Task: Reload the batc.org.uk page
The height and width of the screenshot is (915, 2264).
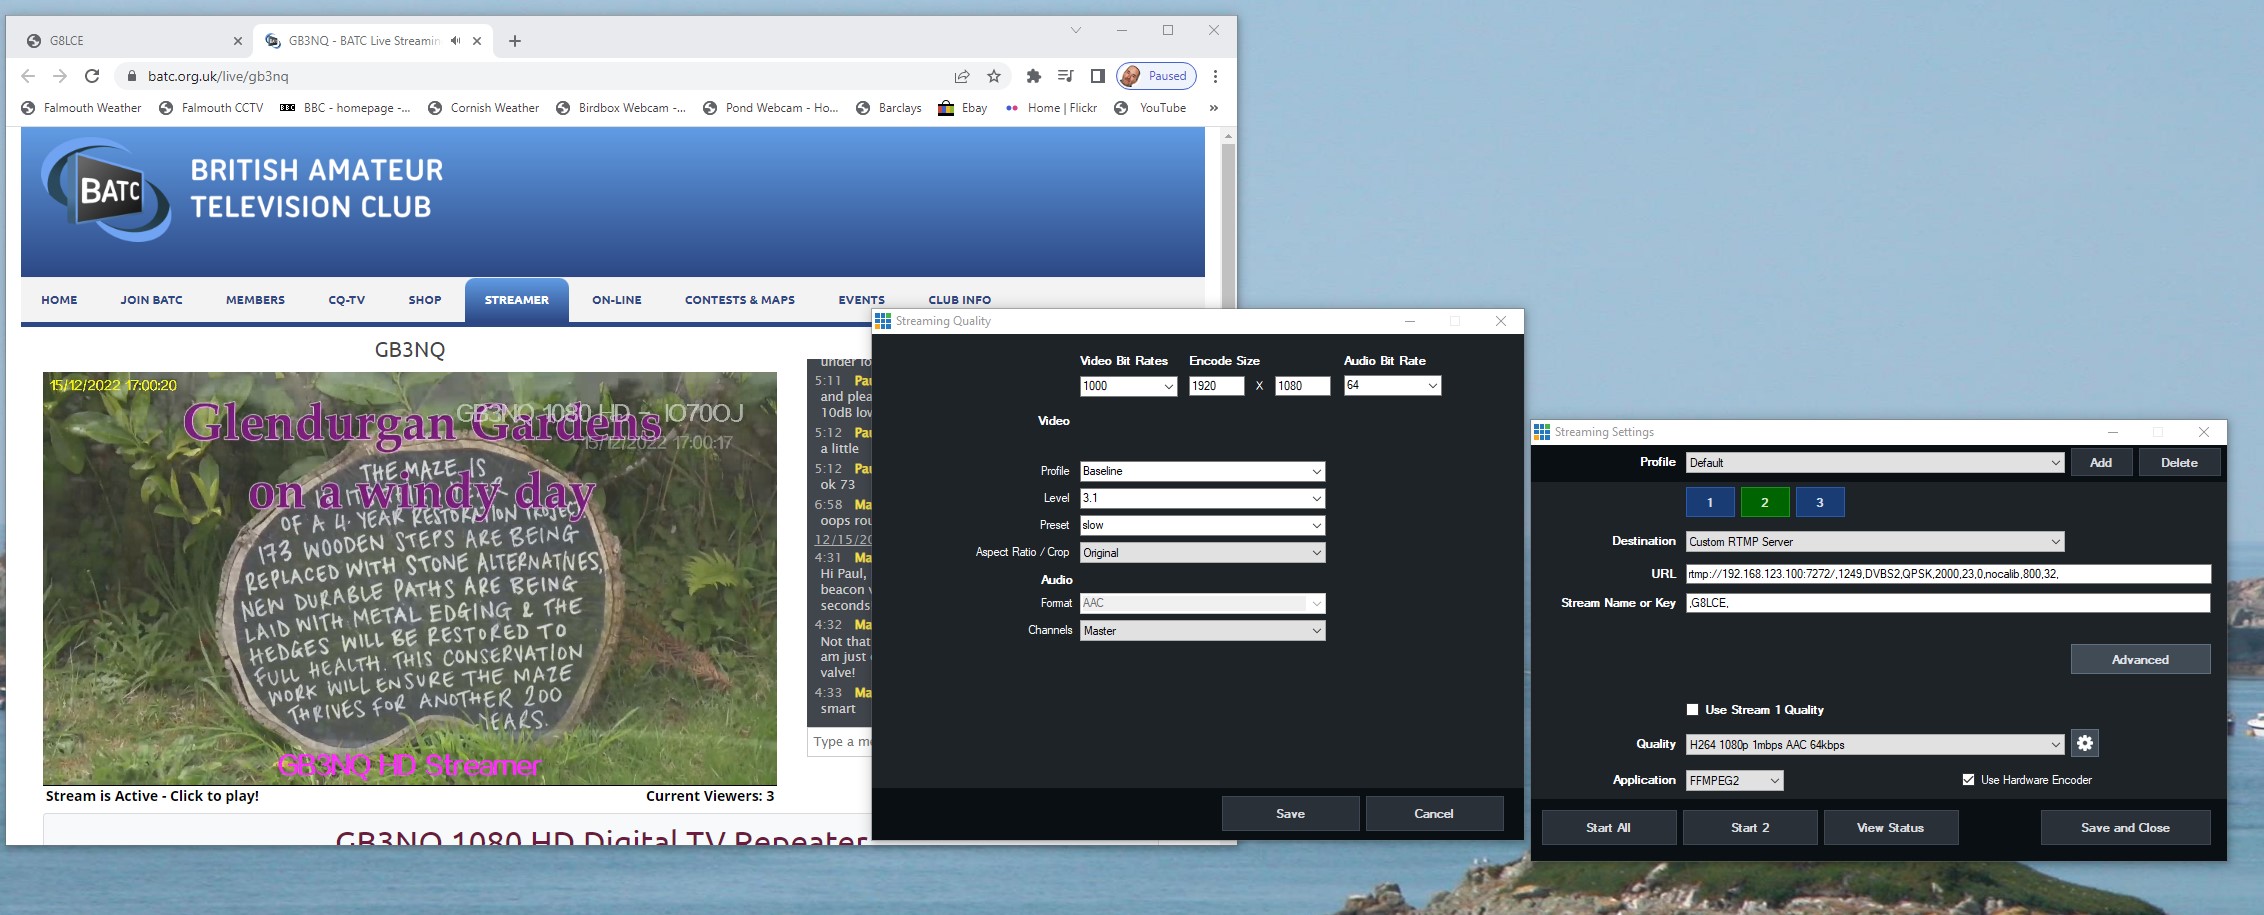Action: [92, 76]
